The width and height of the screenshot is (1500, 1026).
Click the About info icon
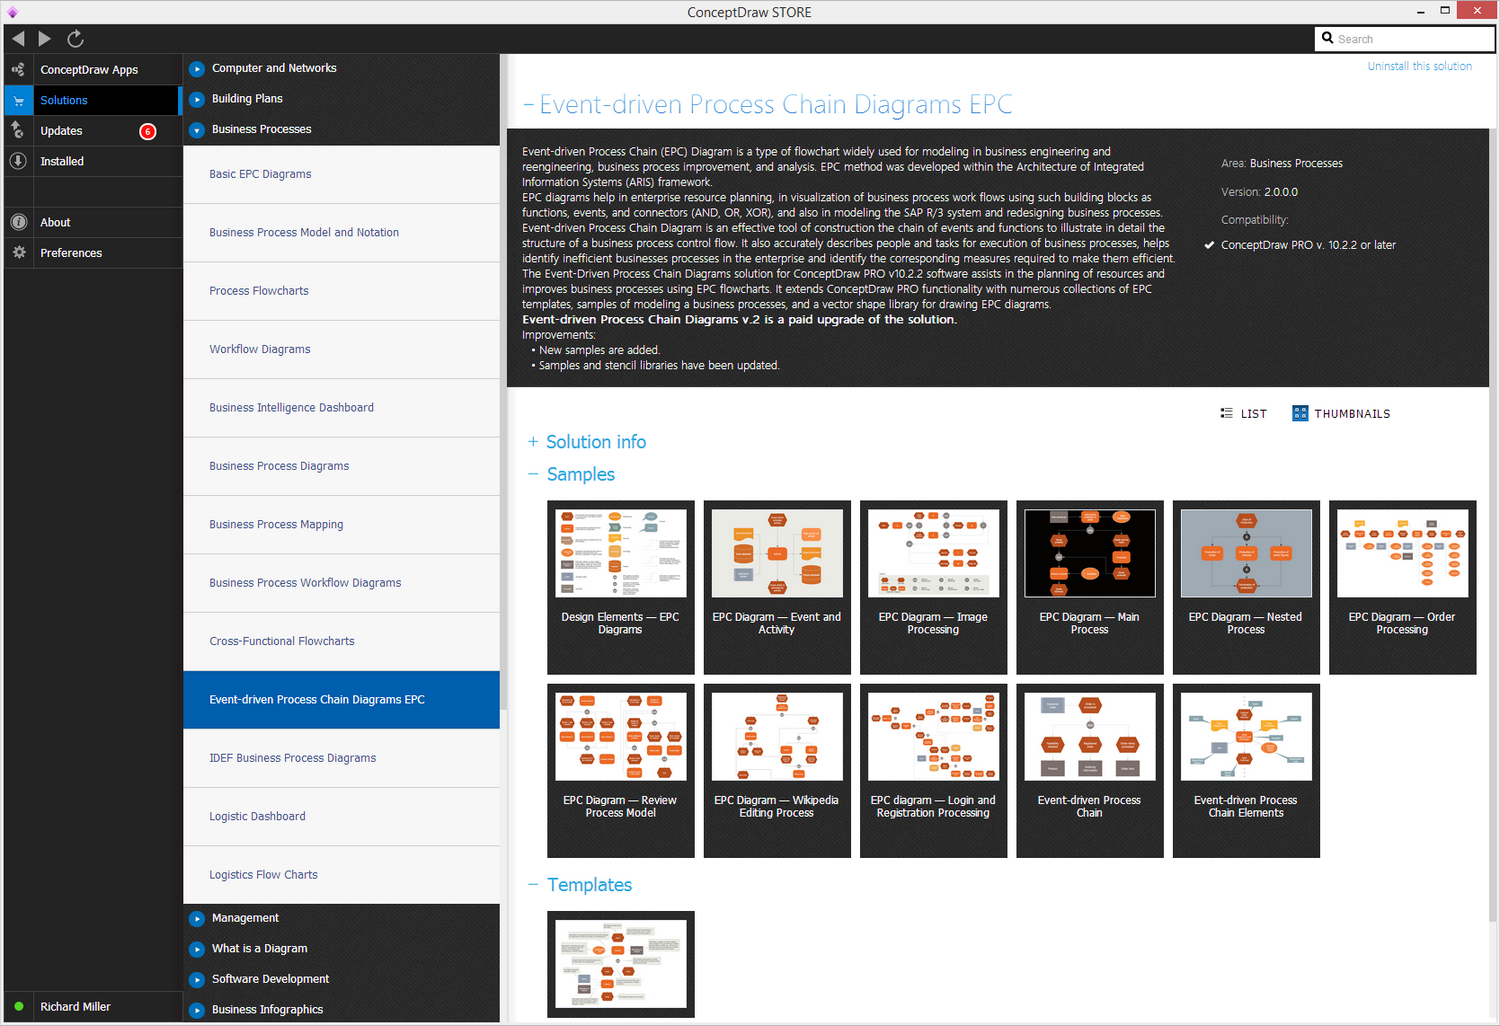click(18, 222)
